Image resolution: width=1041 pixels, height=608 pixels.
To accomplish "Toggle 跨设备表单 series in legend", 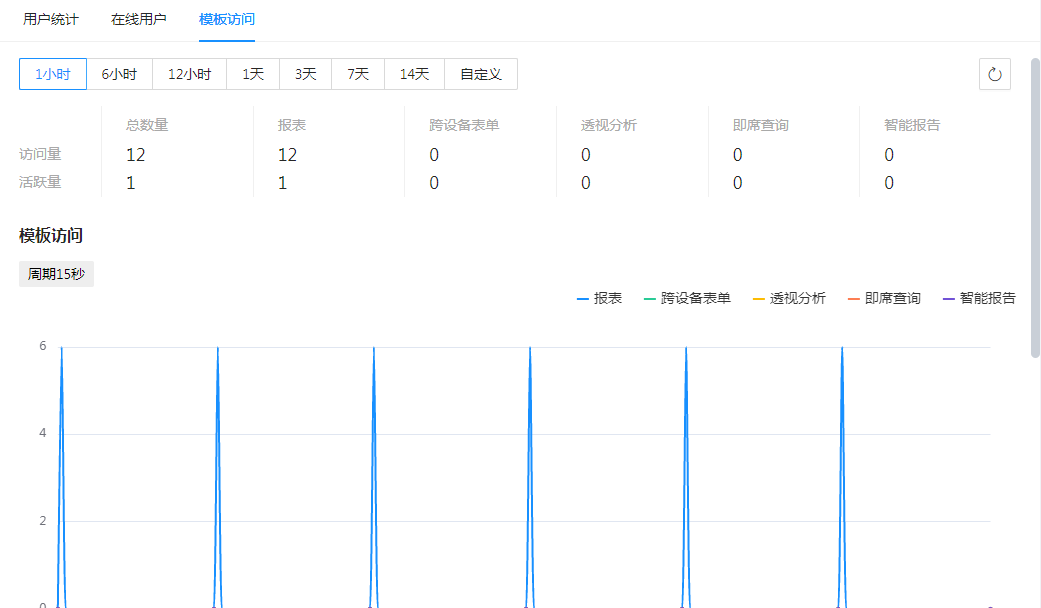I will 687,298.
